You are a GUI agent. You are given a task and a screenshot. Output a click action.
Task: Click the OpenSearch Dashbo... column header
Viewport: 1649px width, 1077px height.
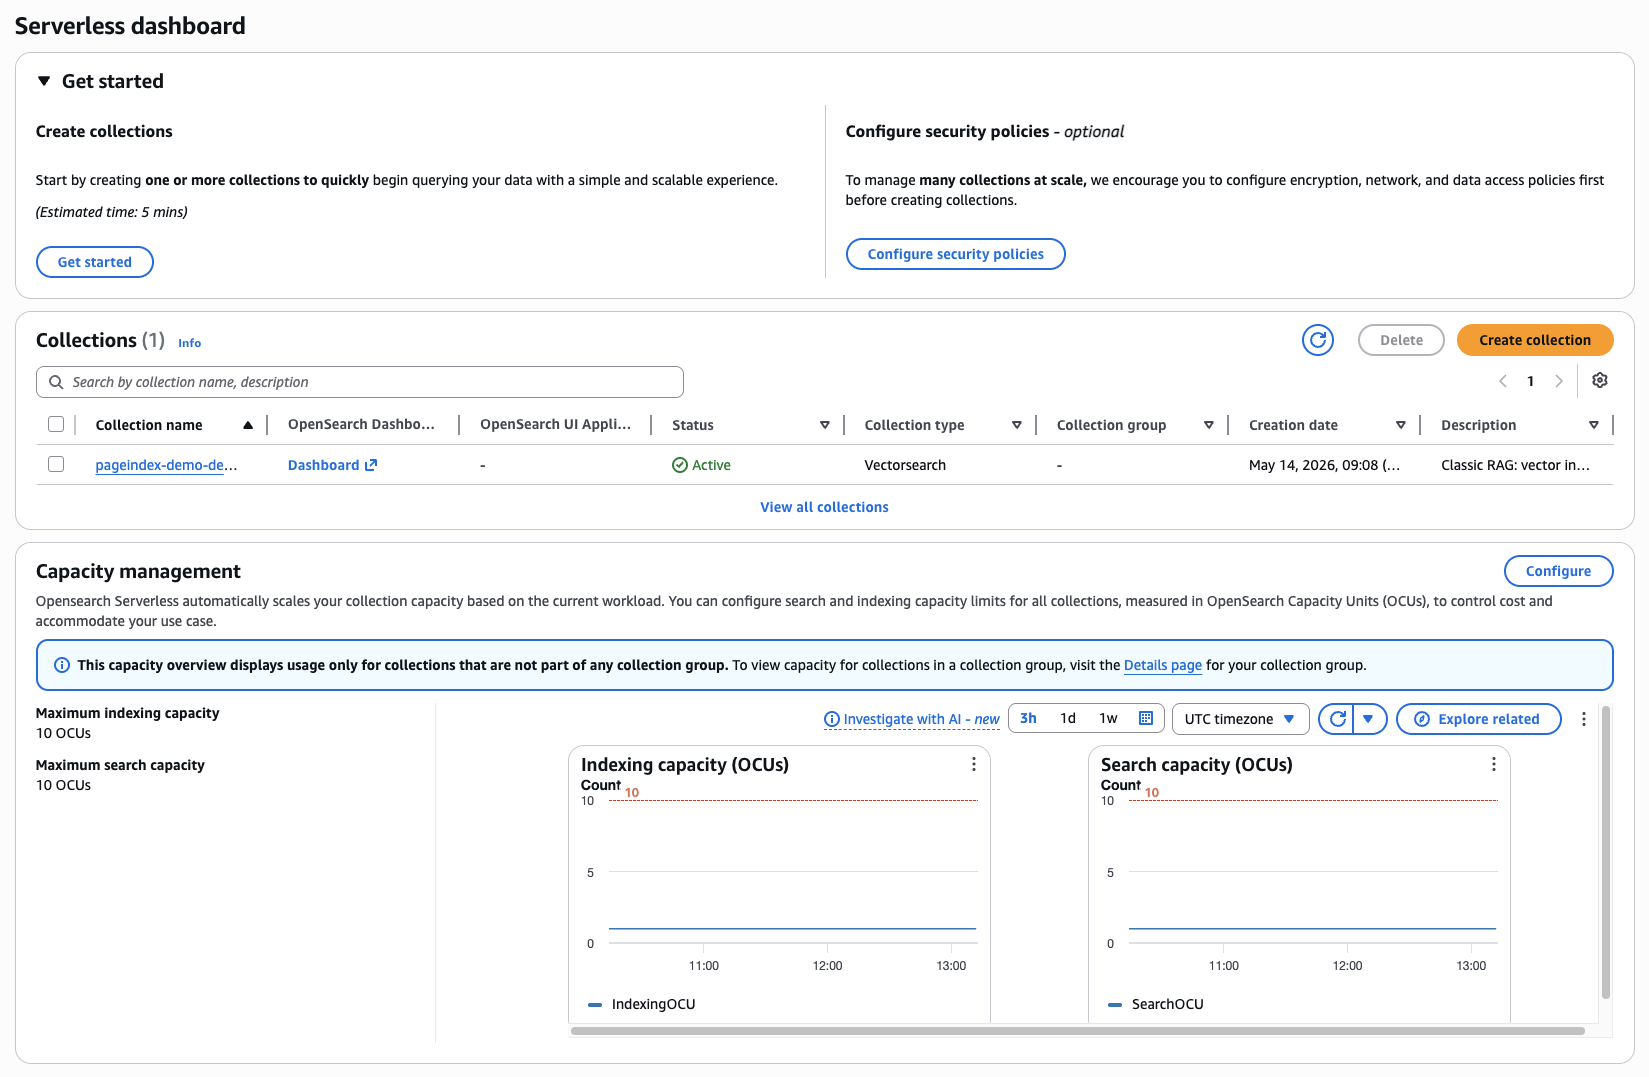(361, 424)
